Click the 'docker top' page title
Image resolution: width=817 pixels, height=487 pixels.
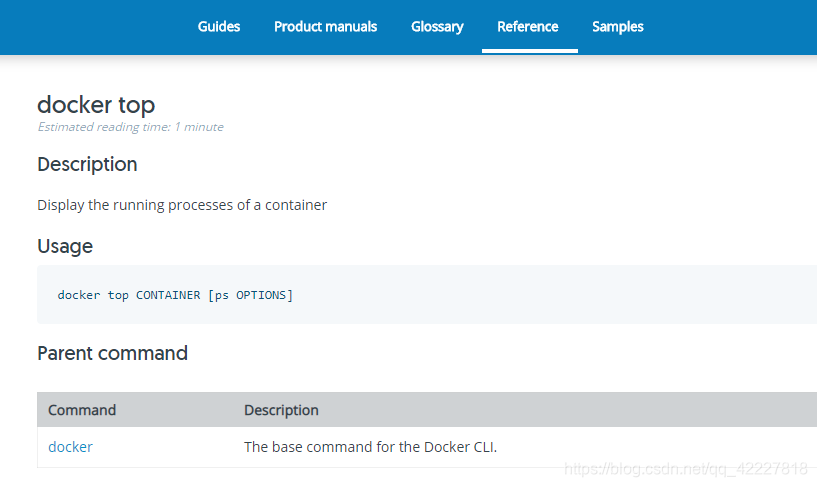(96, 105)
